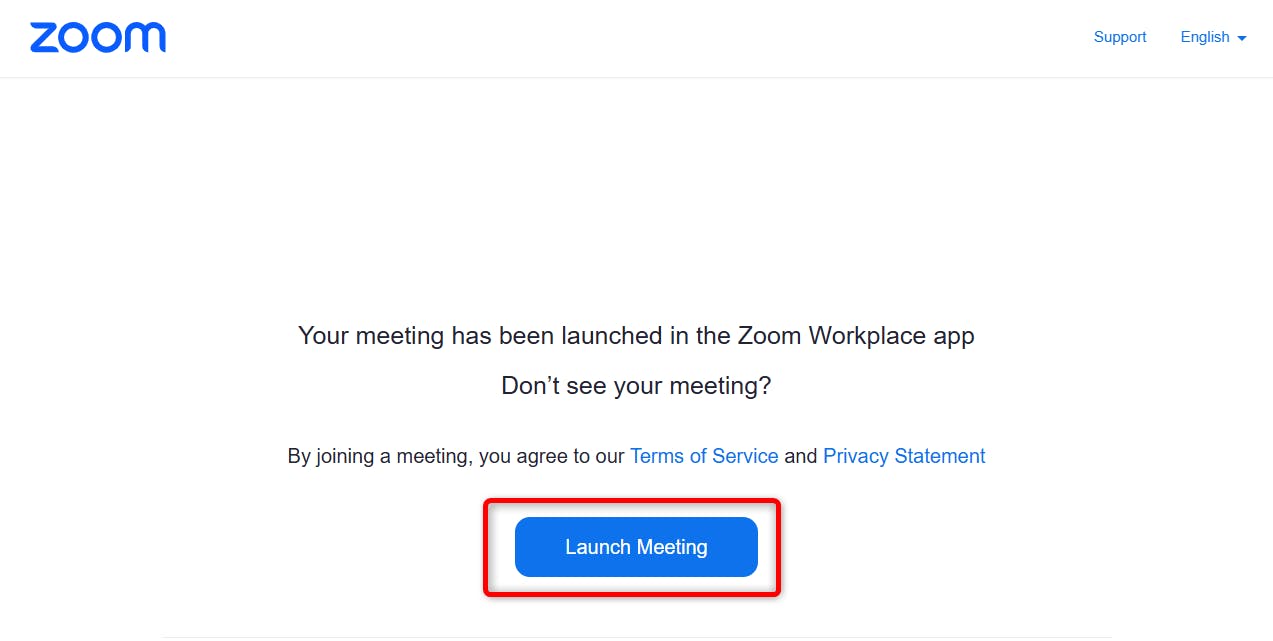
Task: Read Zoom's Privacy Statement
Action: [x=904, y=456]
